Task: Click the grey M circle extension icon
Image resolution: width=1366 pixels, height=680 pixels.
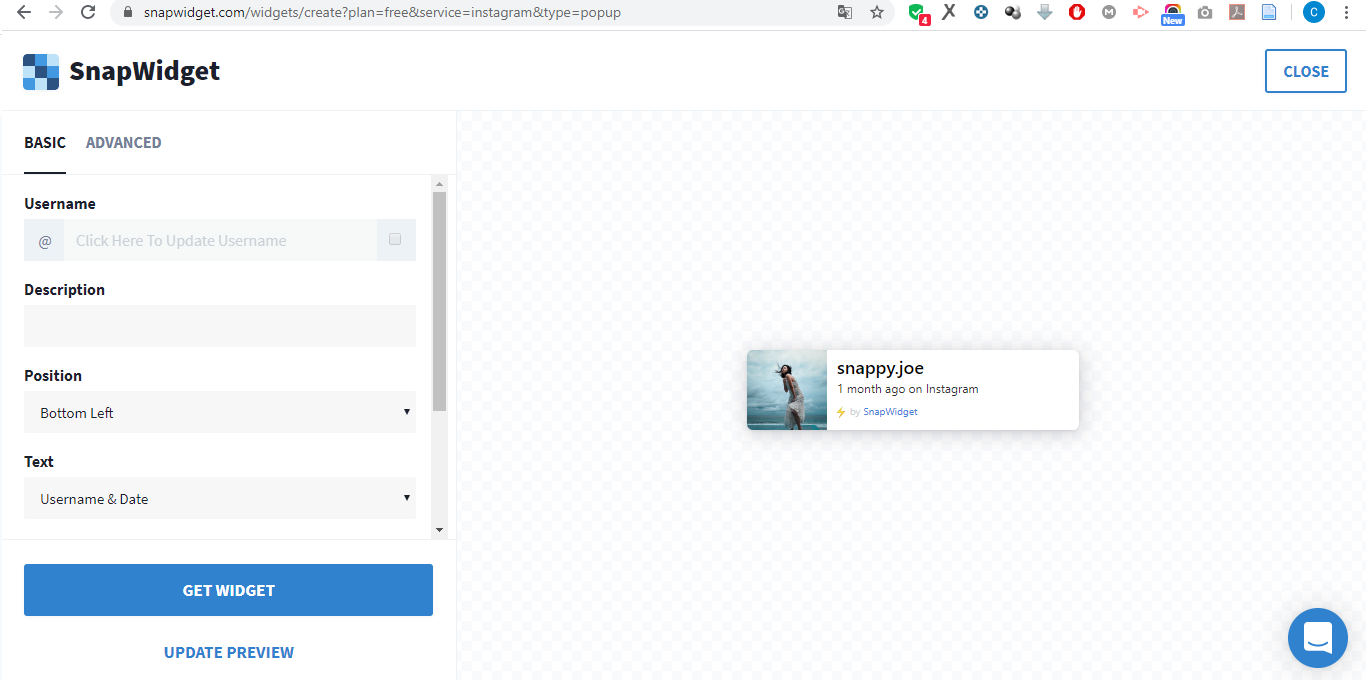Action: pyautogui.click(x=1109, y=13)
